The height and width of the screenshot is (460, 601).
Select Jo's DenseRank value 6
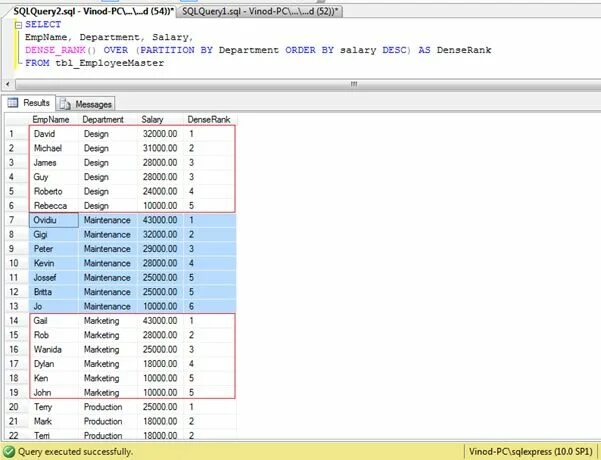click(x=210, y=306)
